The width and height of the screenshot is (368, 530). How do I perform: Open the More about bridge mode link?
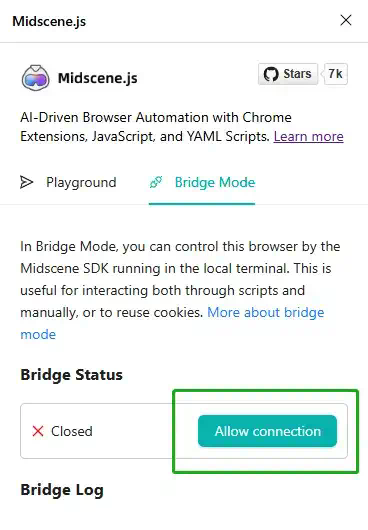pyautogui.click(x=172, y=323)
